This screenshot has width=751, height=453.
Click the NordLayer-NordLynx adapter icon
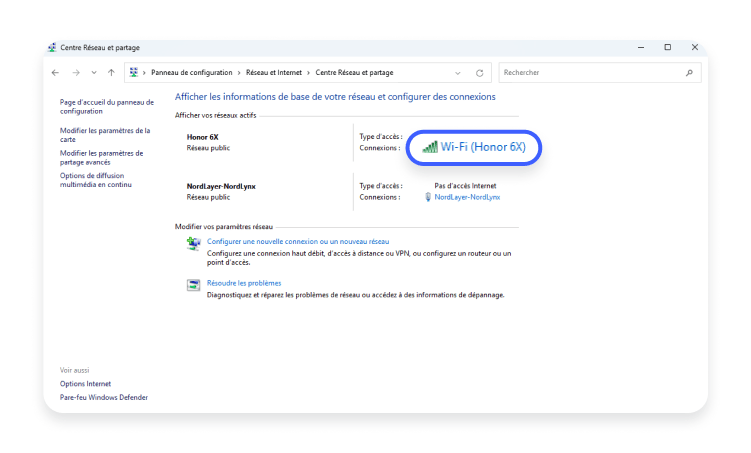(428, 197)
